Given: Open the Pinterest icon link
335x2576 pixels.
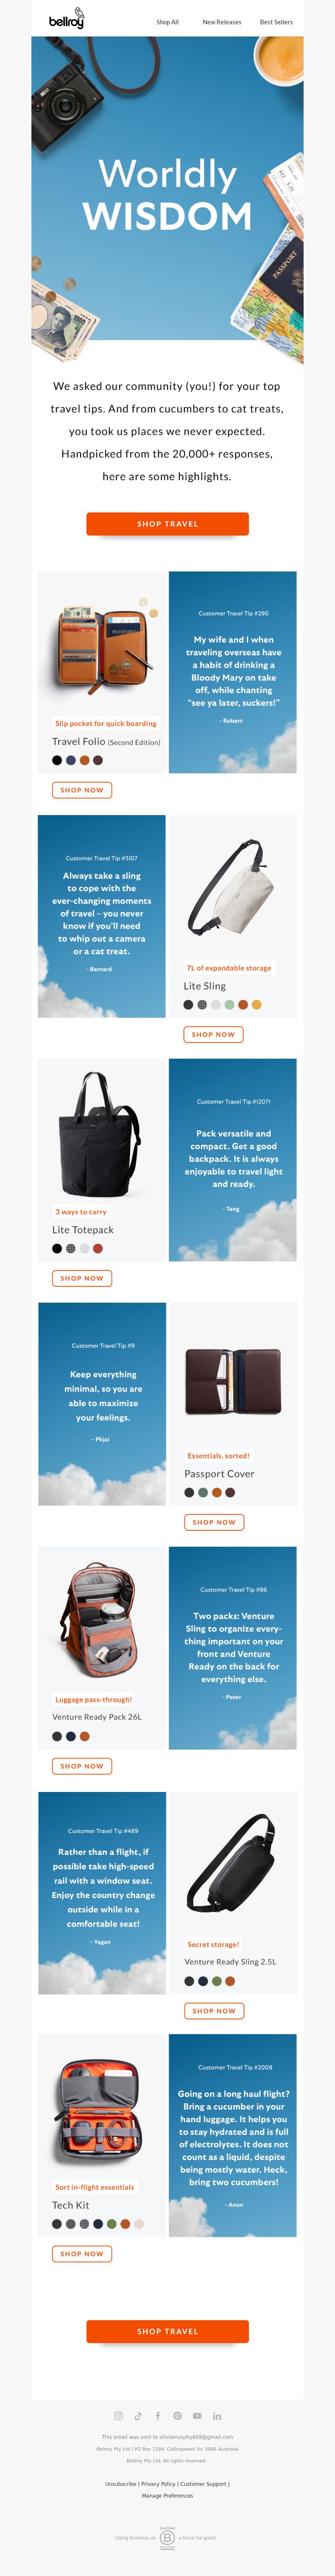Looking at the screenshot, I should tap(177, 2415).
